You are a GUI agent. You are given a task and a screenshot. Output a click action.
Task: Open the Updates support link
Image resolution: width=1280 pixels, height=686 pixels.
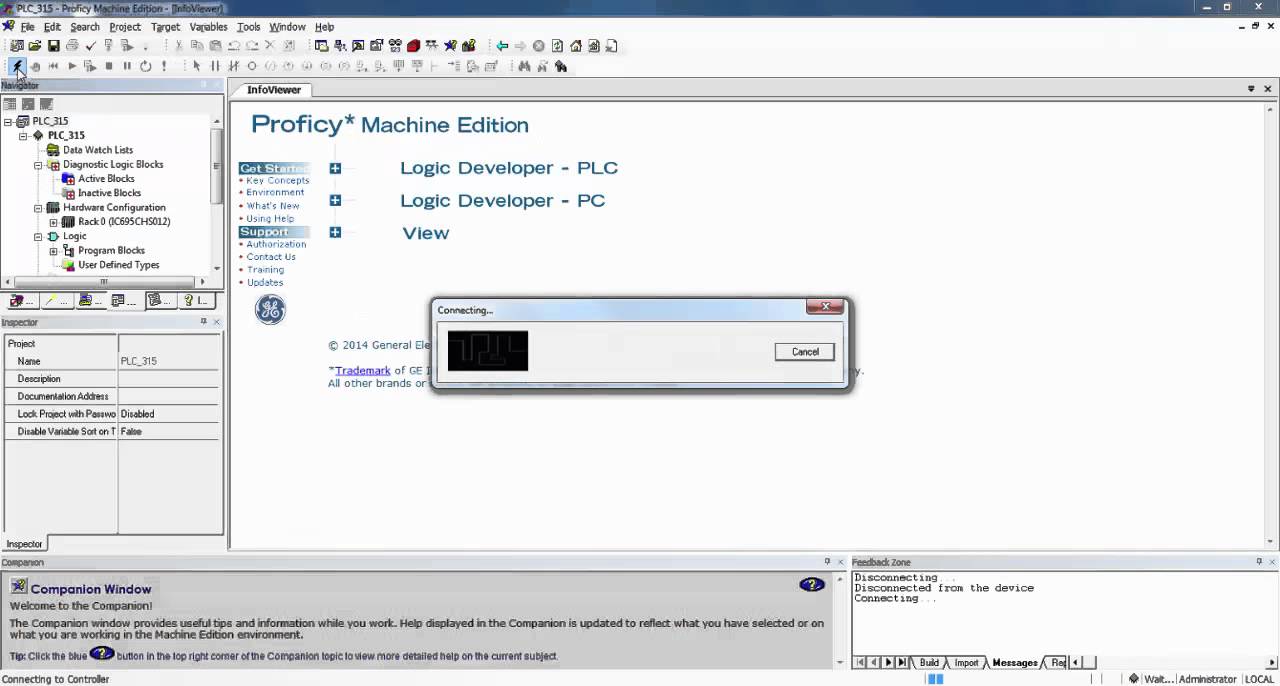(x=265, y=282)
